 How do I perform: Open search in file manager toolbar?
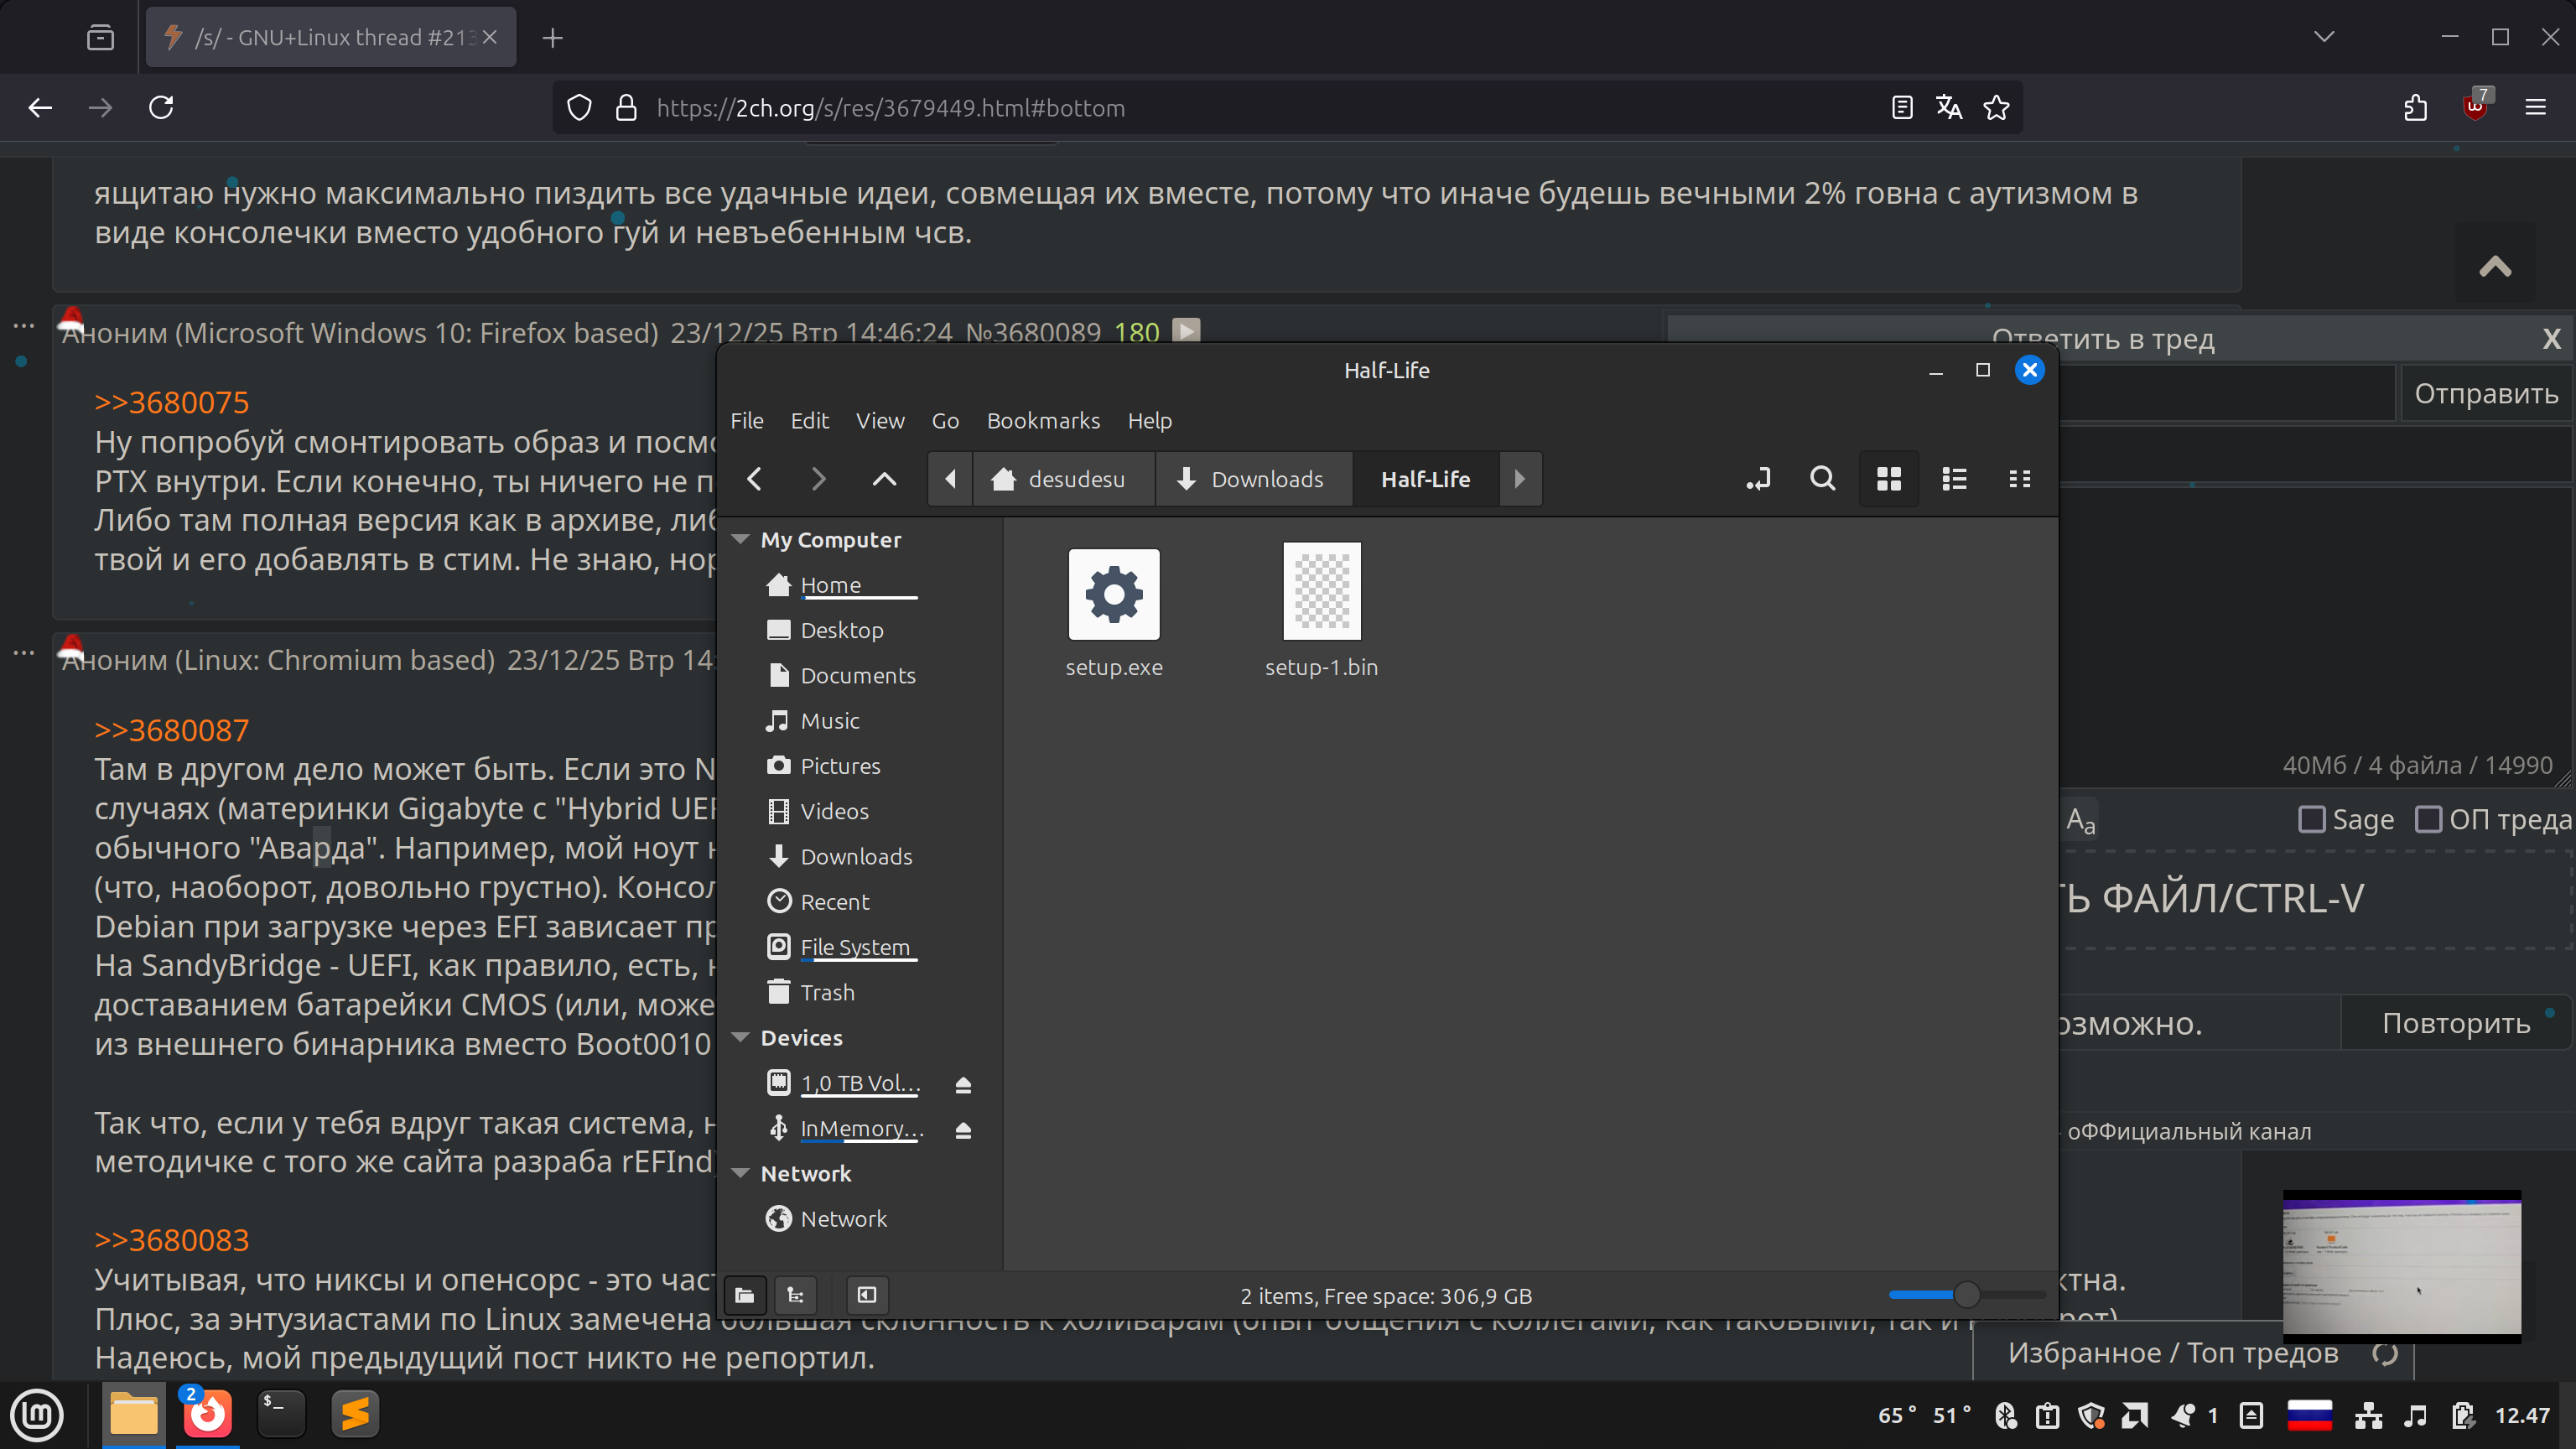pyautogui.click(x=1822, y=479)
